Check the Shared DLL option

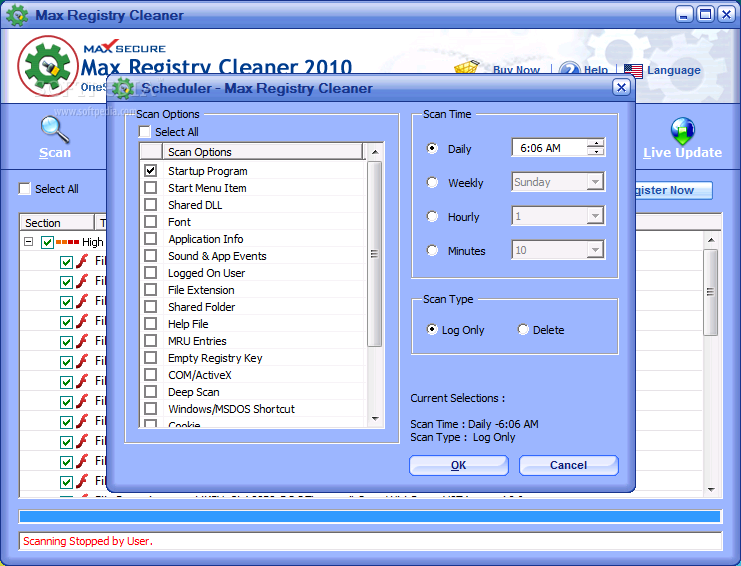151,205
